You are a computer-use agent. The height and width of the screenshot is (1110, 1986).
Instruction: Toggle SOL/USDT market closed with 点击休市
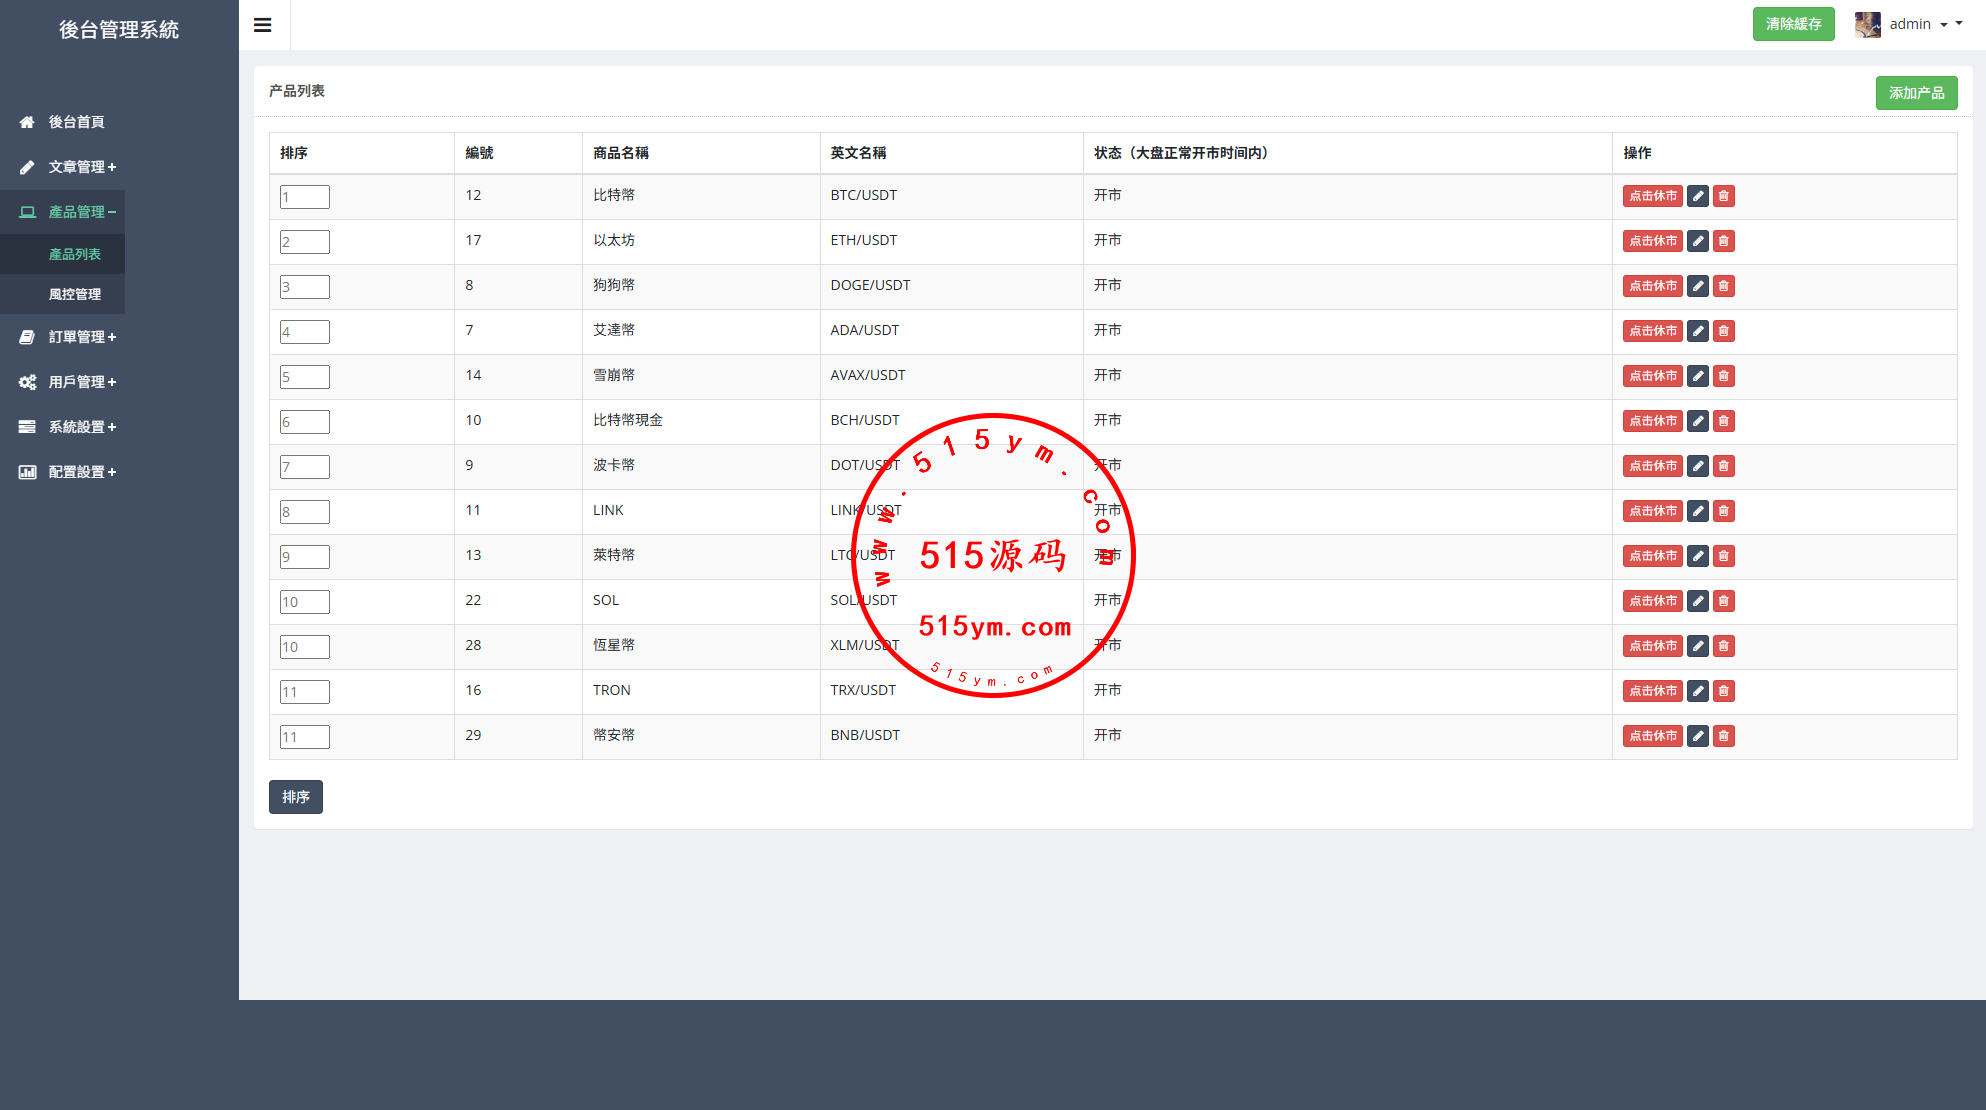(x=1652, y=601)
